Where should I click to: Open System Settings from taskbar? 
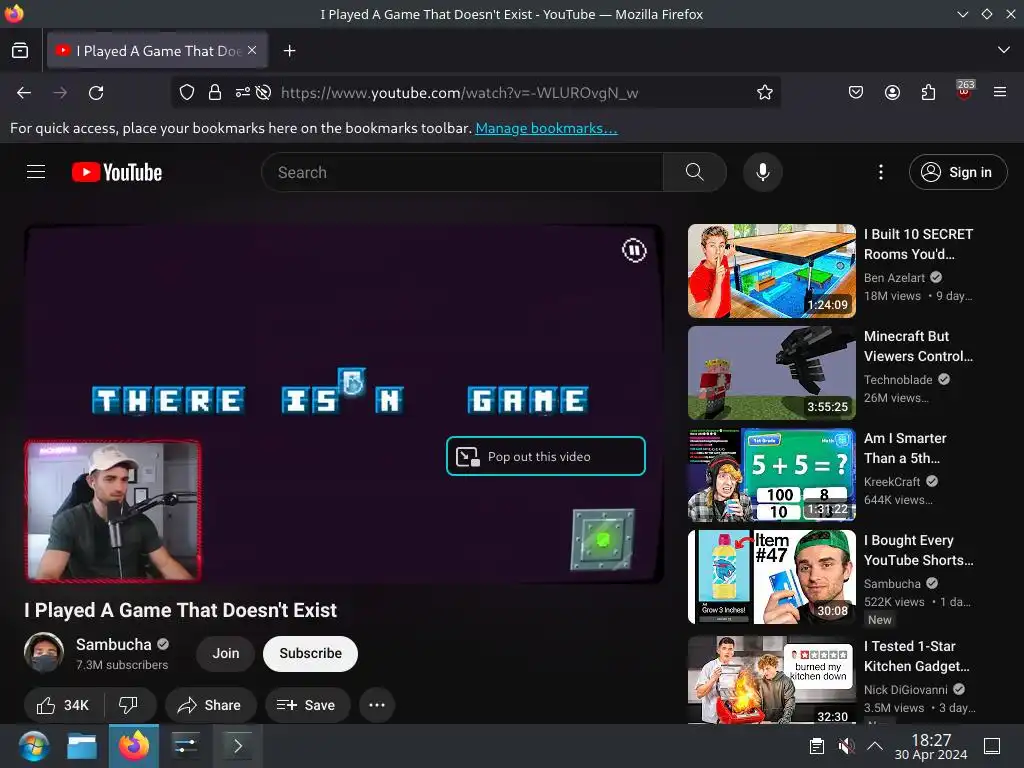(x=185, y=746)
